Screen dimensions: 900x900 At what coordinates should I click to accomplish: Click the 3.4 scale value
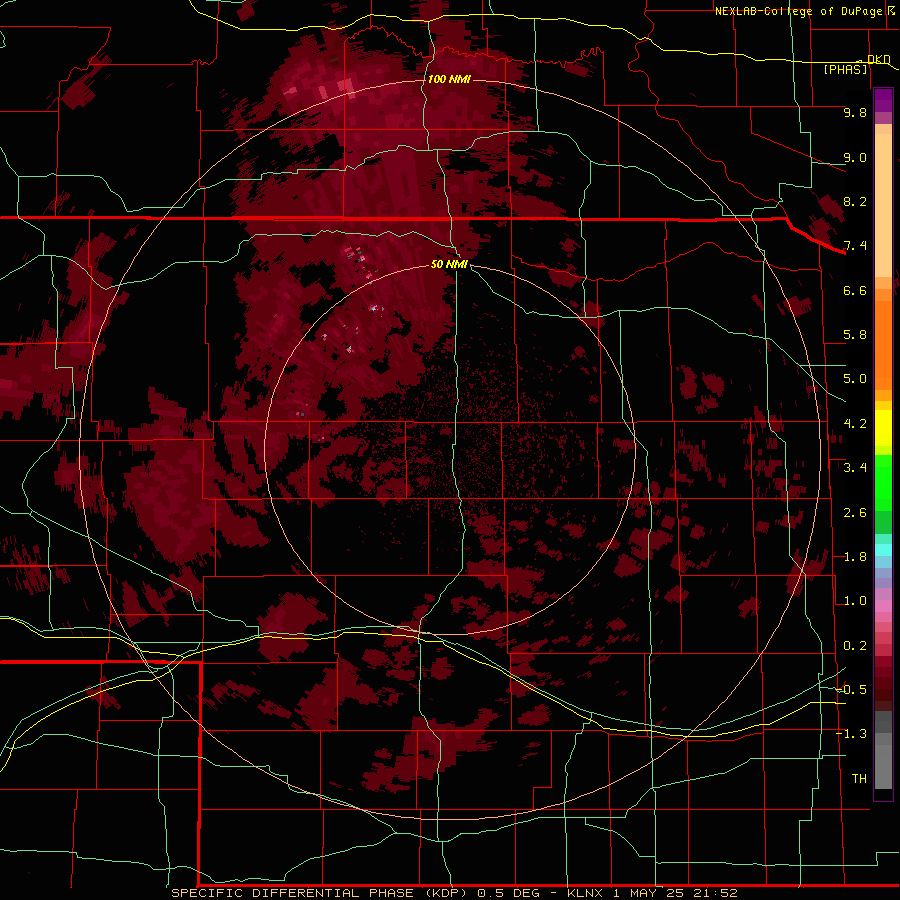pyautogui.click(x=855, y=468)
